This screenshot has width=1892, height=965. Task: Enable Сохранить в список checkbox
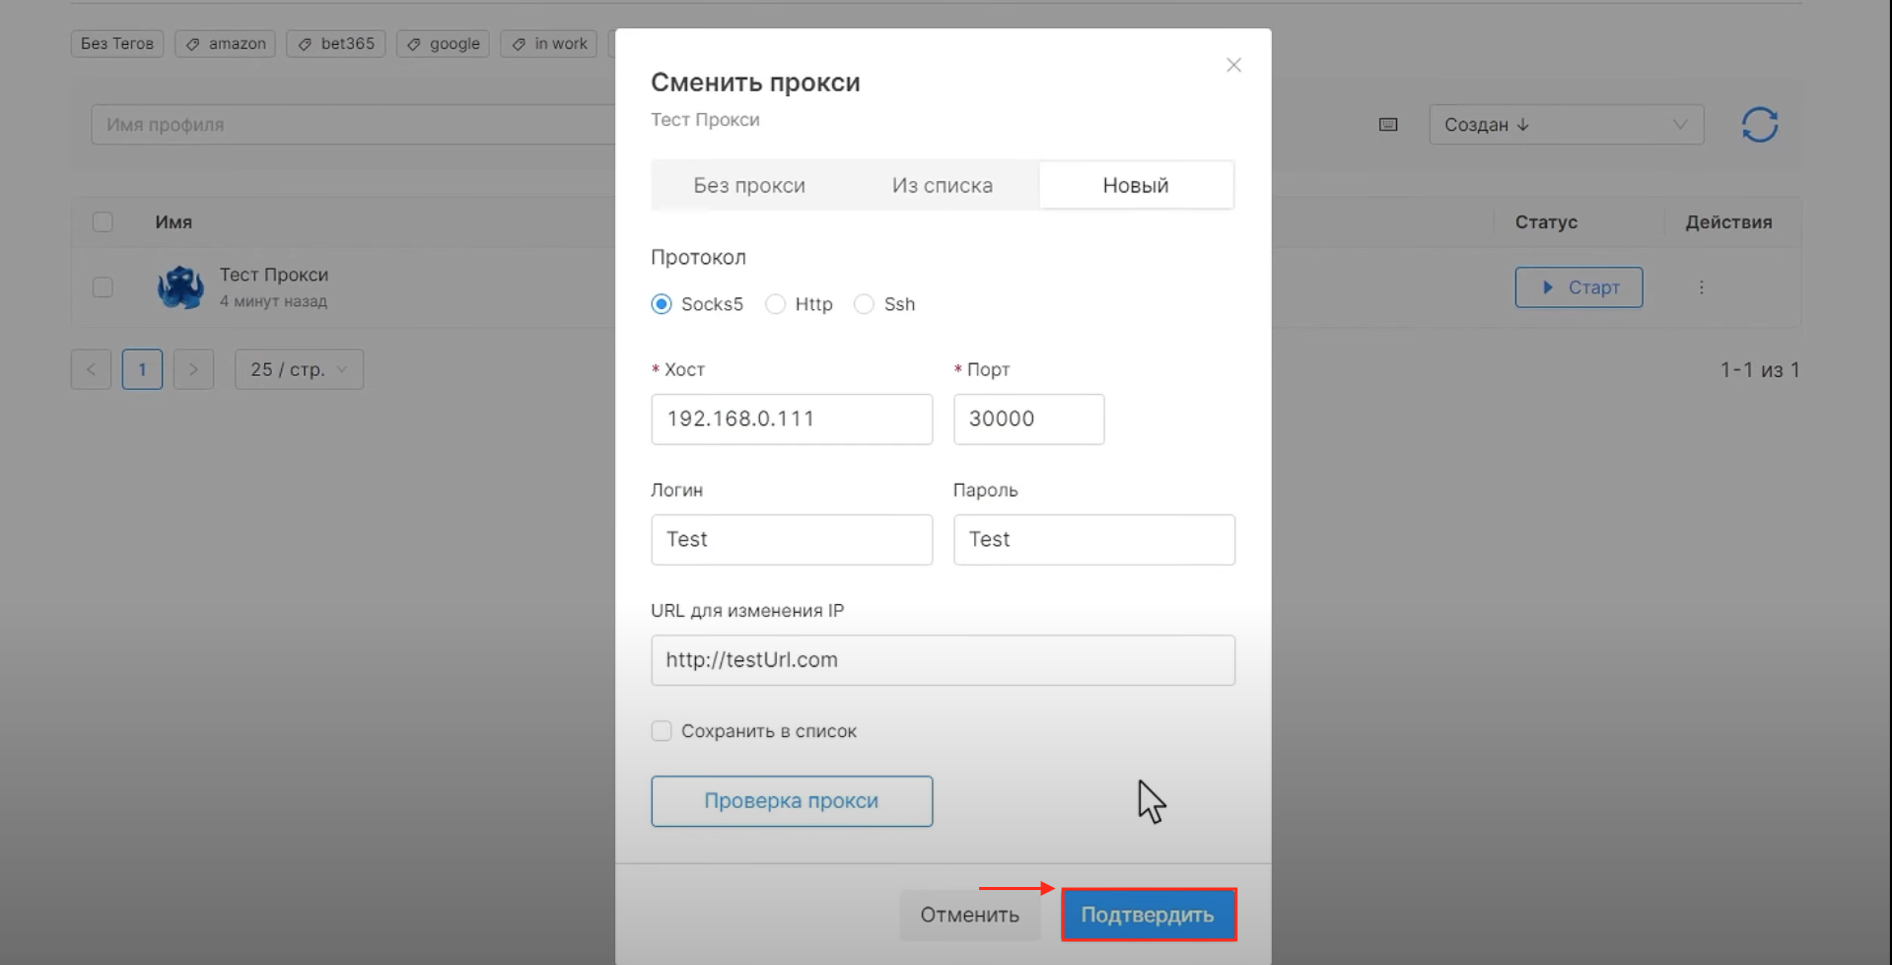661,731
